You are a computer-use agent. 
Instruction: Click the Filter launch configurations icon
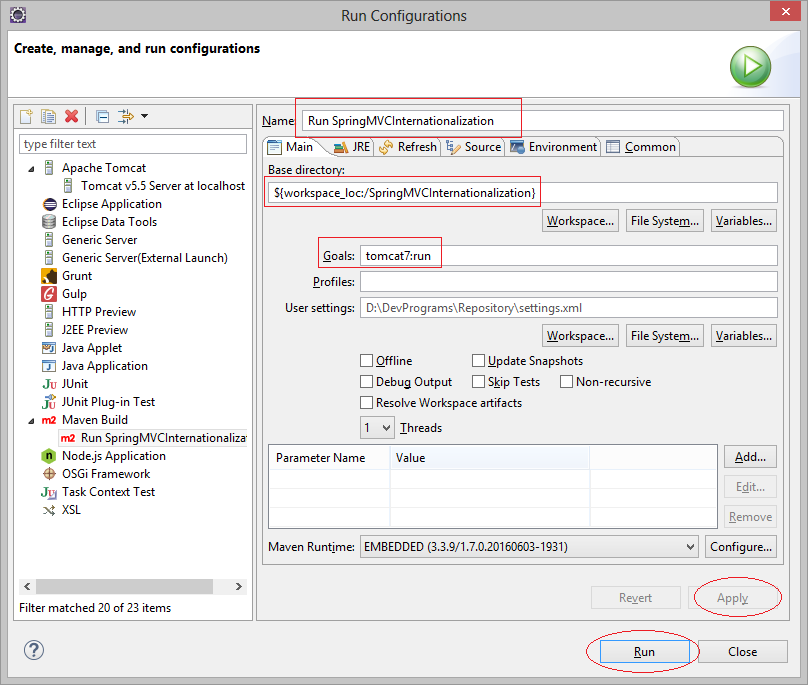coord(125,116)
